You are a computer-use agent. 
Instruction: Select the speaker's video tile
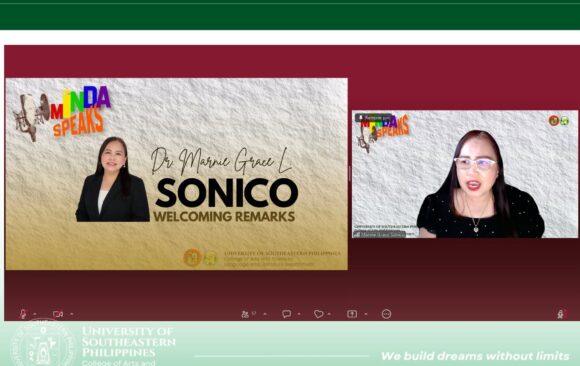(x=465, y=174)
